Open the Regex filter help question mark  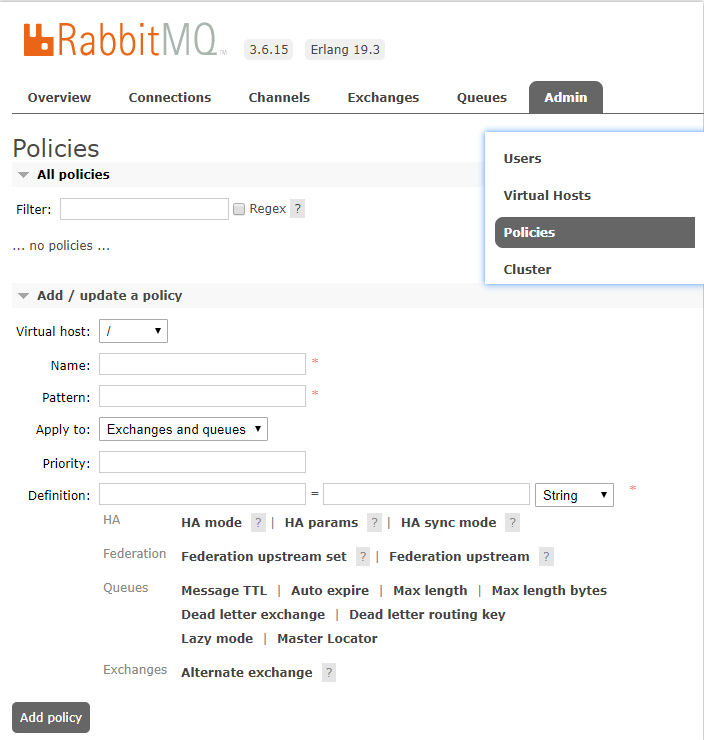click(x=298, y=209)
